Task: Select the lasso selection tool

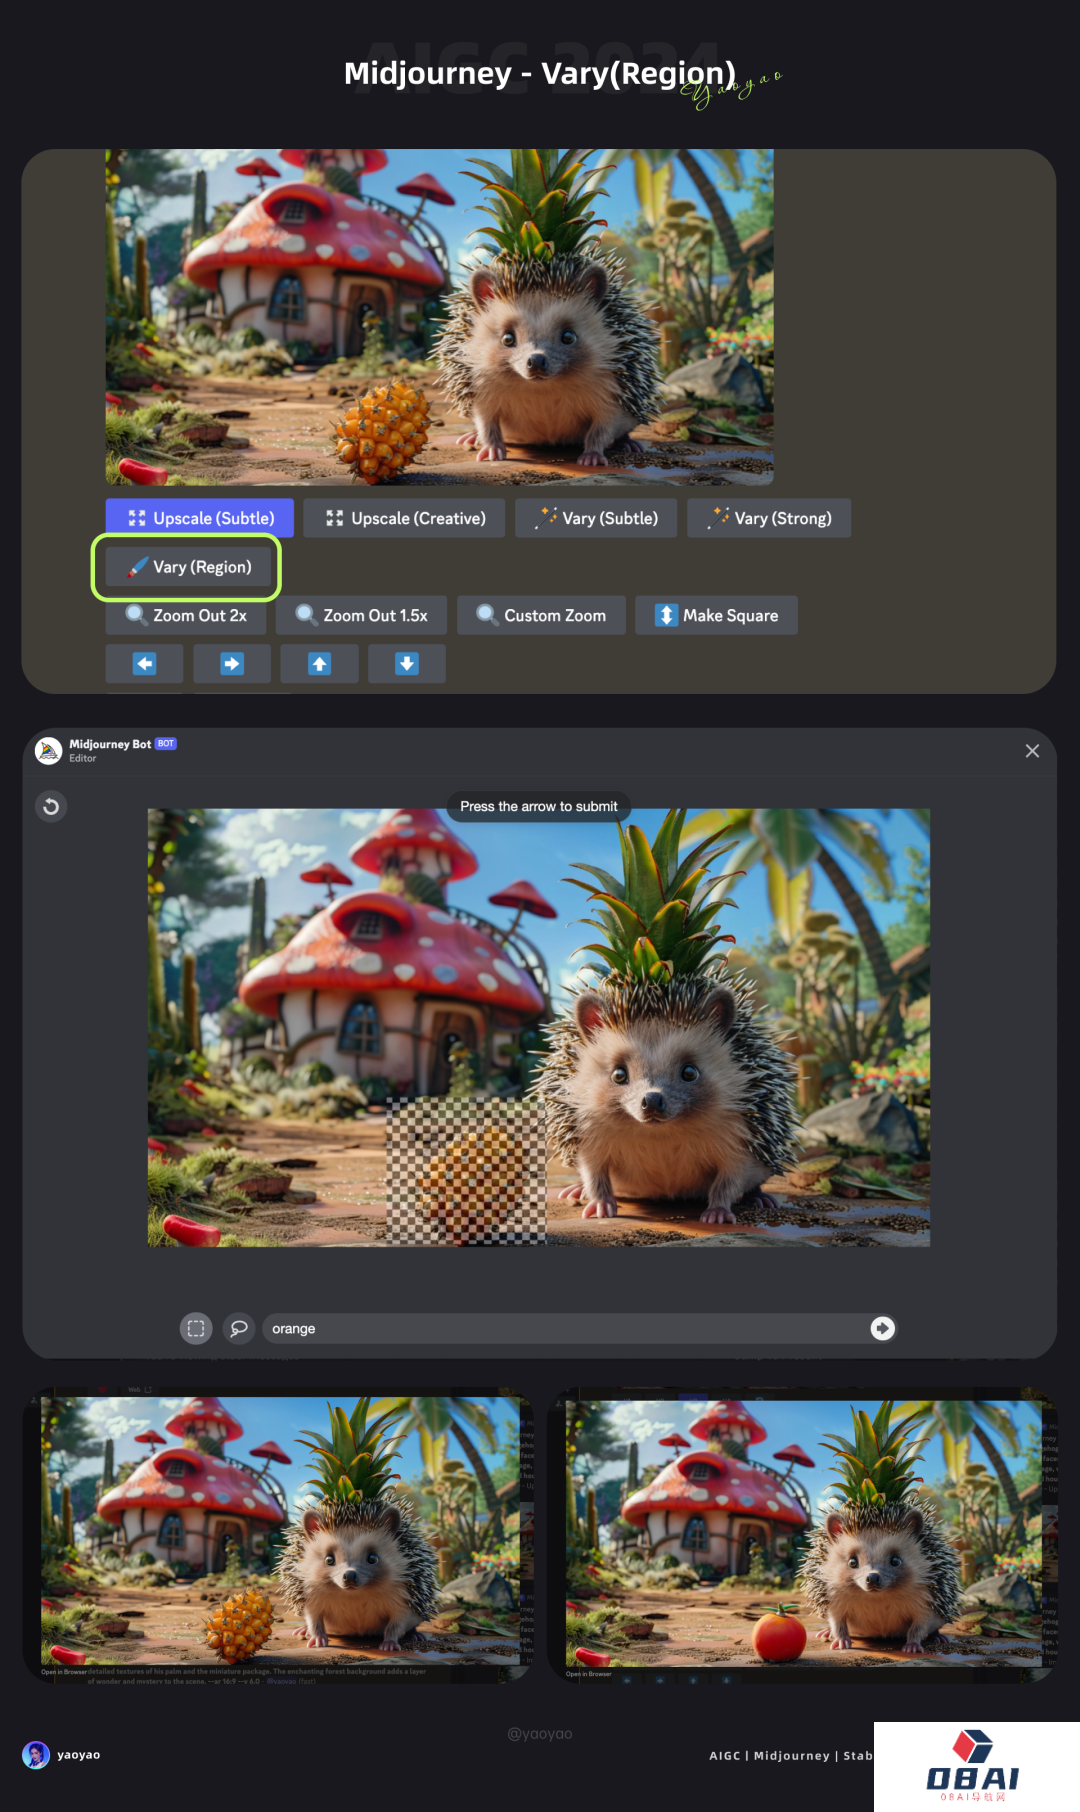Action: pyautogui.click(x=239, y=1328)
